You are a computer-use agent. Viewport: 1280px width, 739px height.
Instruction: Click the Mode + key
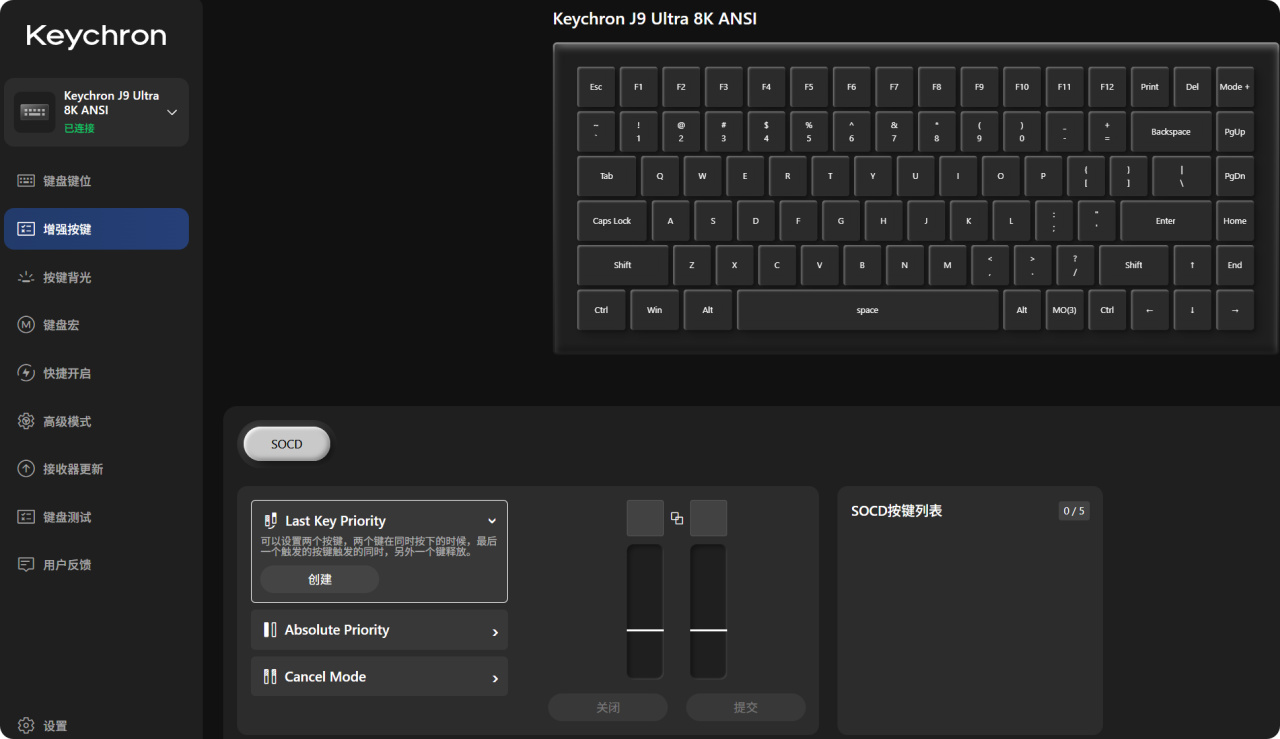click(x=1235, y=87)
